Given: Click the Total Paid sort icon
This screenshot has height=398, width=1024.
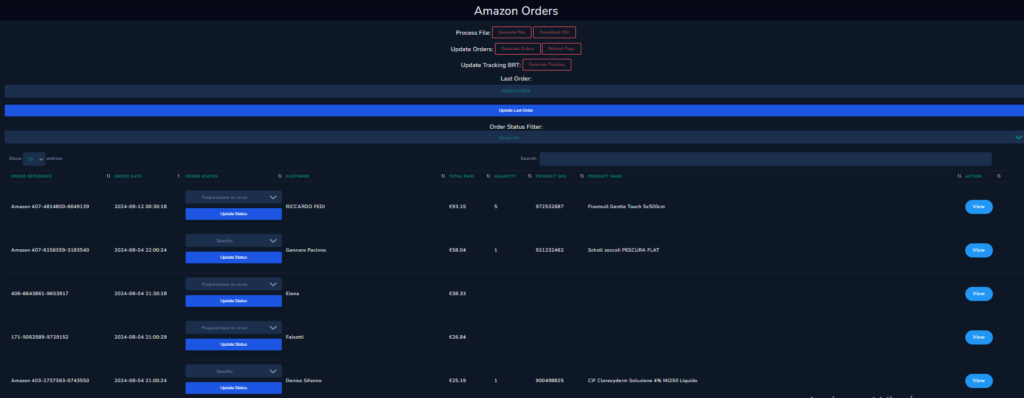Looking at the screenshot, I should click(488, 176).
